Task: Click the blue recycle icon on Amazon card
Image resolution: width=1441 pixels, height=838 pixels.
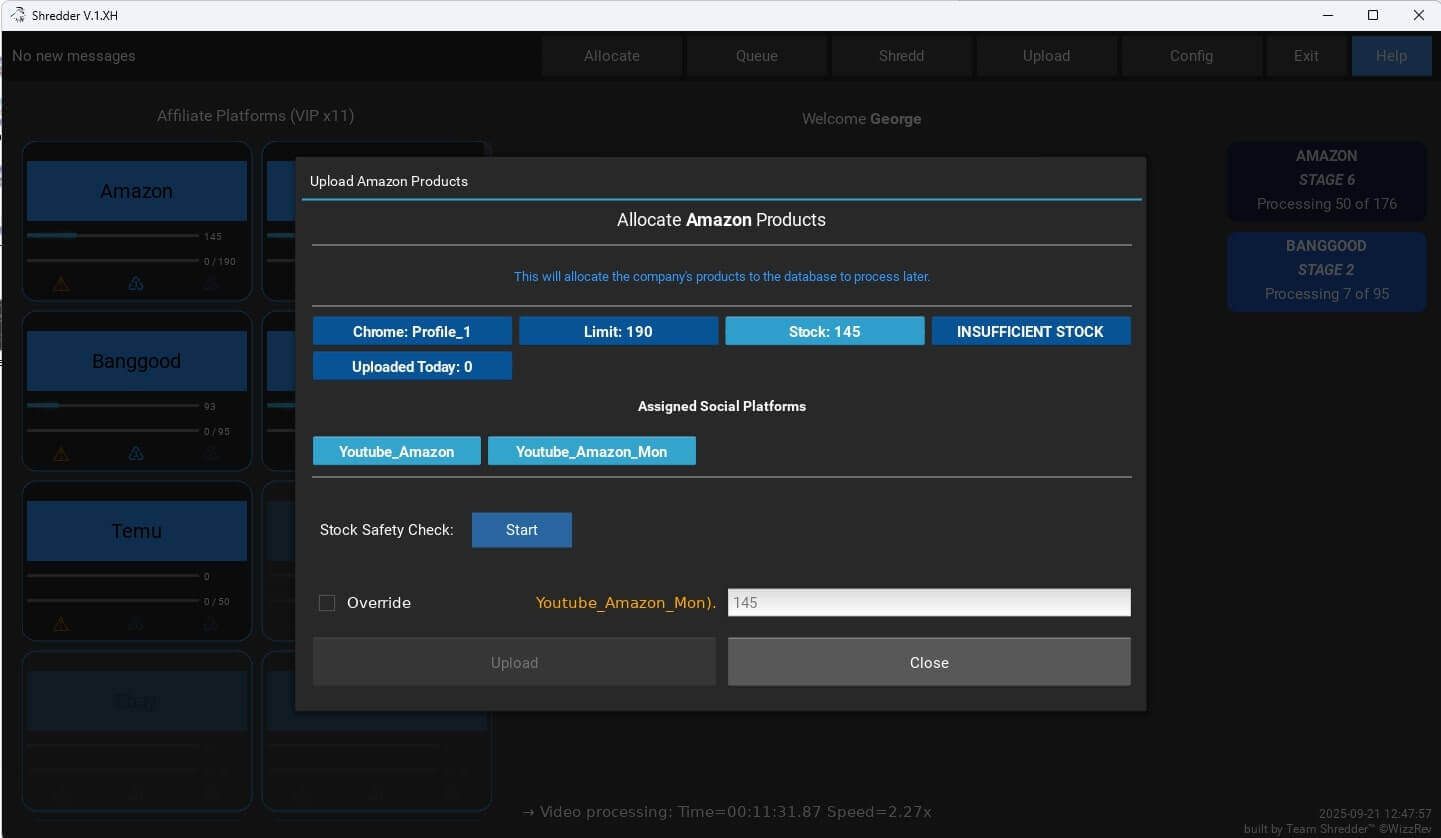Action: tap(136, 284)
